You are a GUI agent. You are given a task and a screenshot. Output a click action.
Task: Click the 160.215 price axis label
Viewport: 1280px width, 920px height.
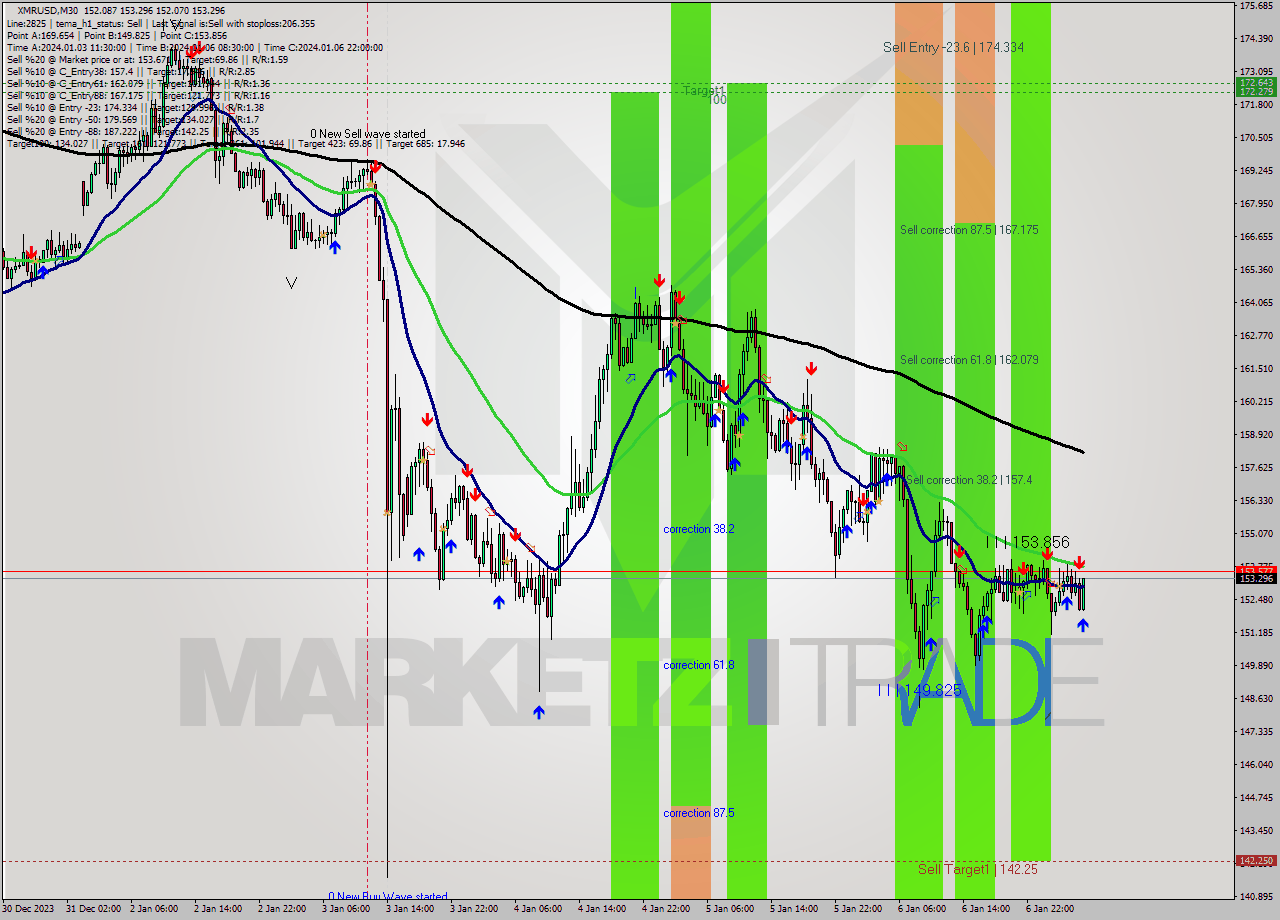(1256, 401)
